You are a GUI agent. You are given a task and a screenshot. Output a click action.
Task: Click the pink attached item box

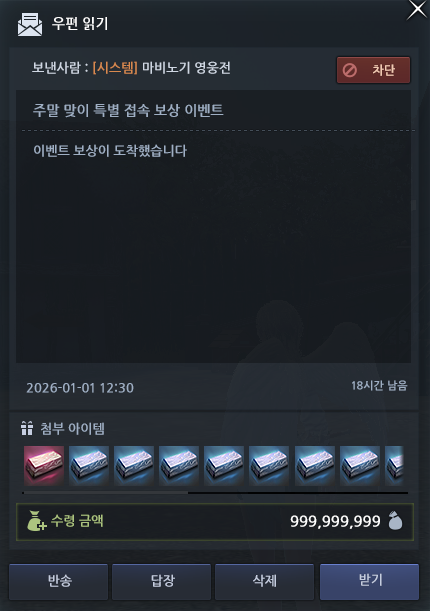tap(44, 466)
